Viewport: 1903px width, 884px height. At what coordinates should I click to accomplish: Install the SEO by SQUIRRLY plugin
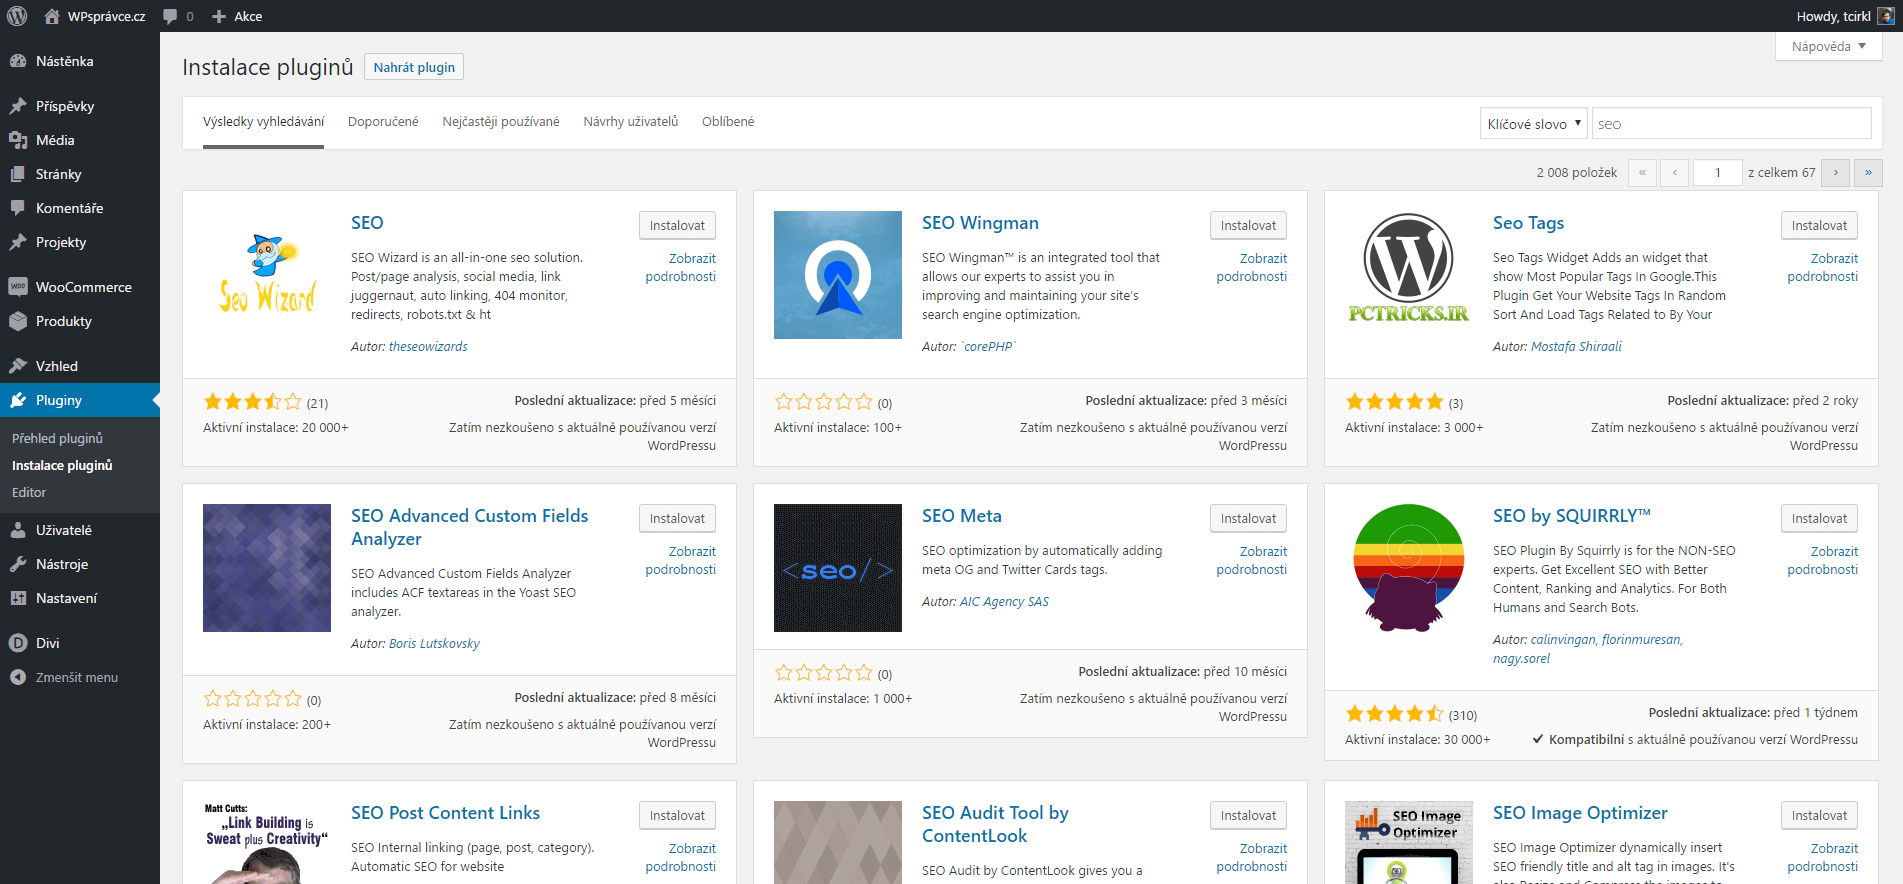(x=1819, y=518)
